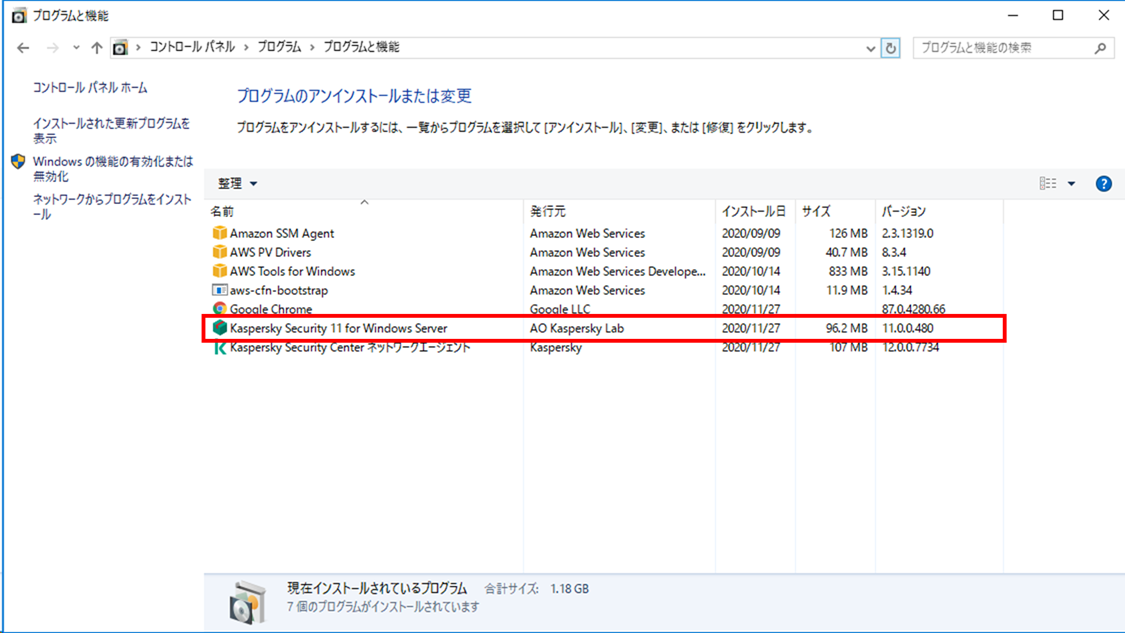
Task: Click the shield icon next to Windows の機能
Action: (x=18, y=161)
